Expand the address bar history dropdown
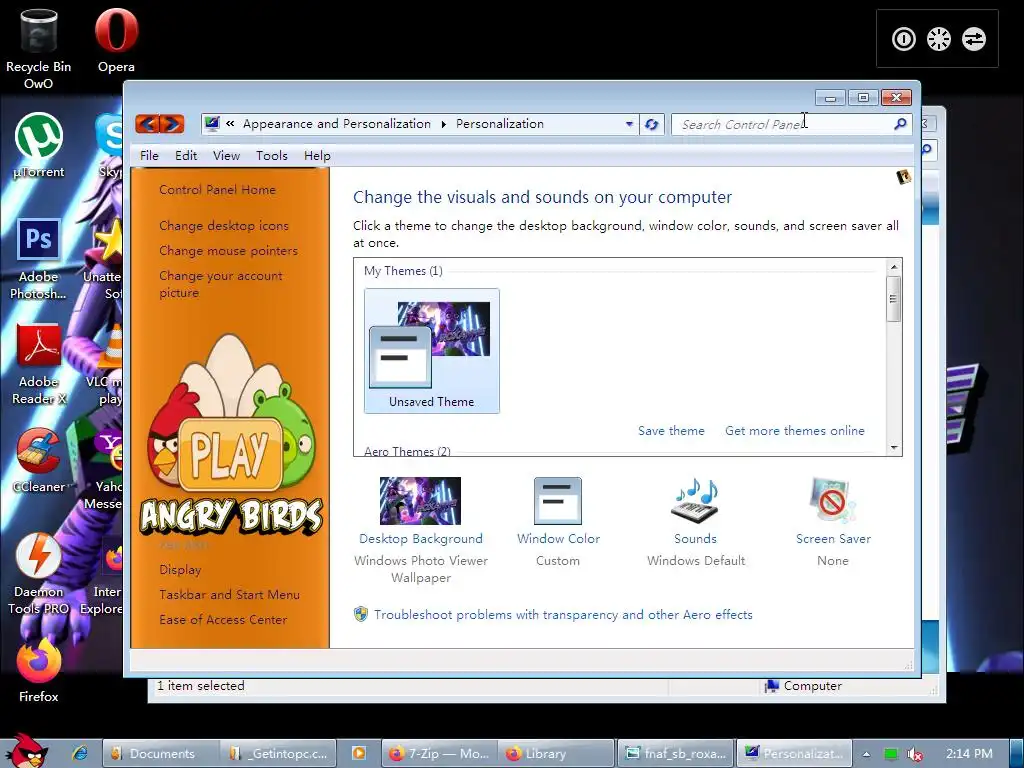This screenshot has height=768, width=1024. [629, 124]
